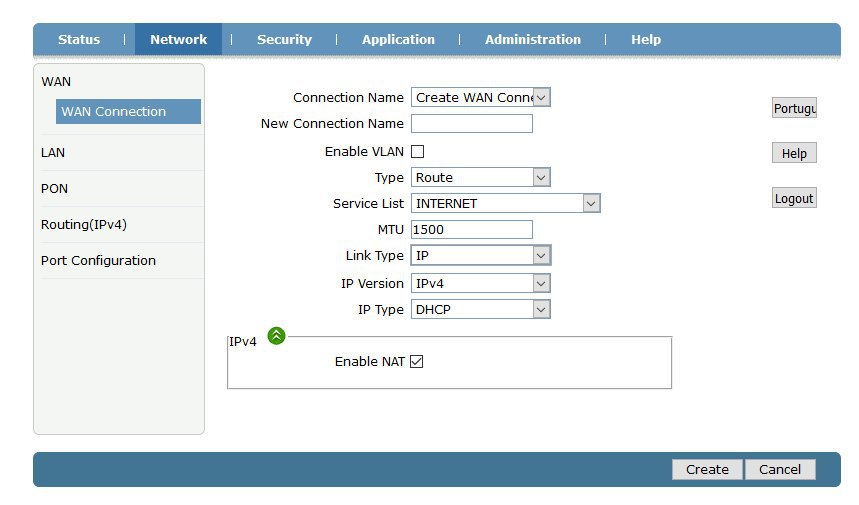Open the Administration tab

point(532,39)
